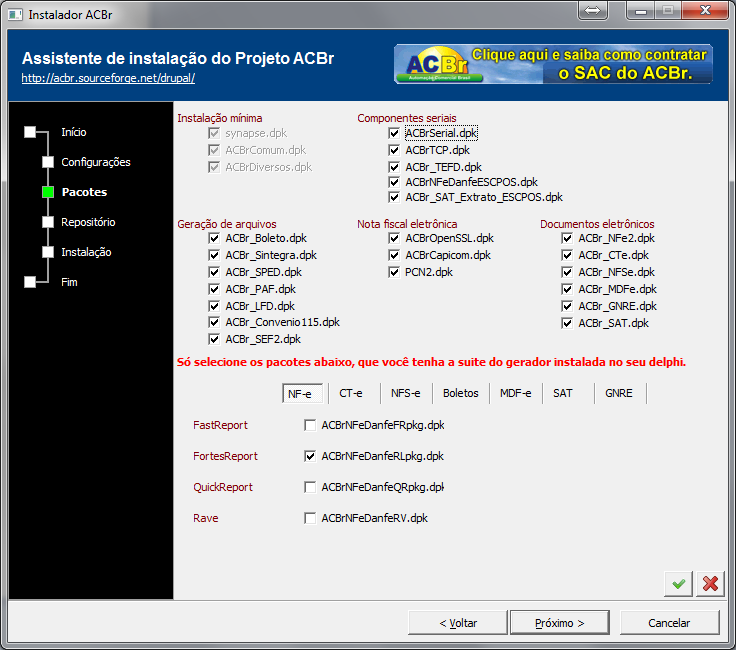Switch to the Boletos tab
The image size is (736, 650).
(460, 393)
